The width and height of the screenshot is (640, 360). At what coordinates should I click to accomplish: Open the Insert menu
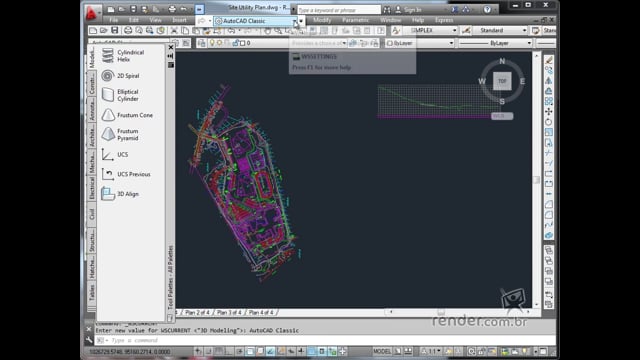click(x=179, y=20)
